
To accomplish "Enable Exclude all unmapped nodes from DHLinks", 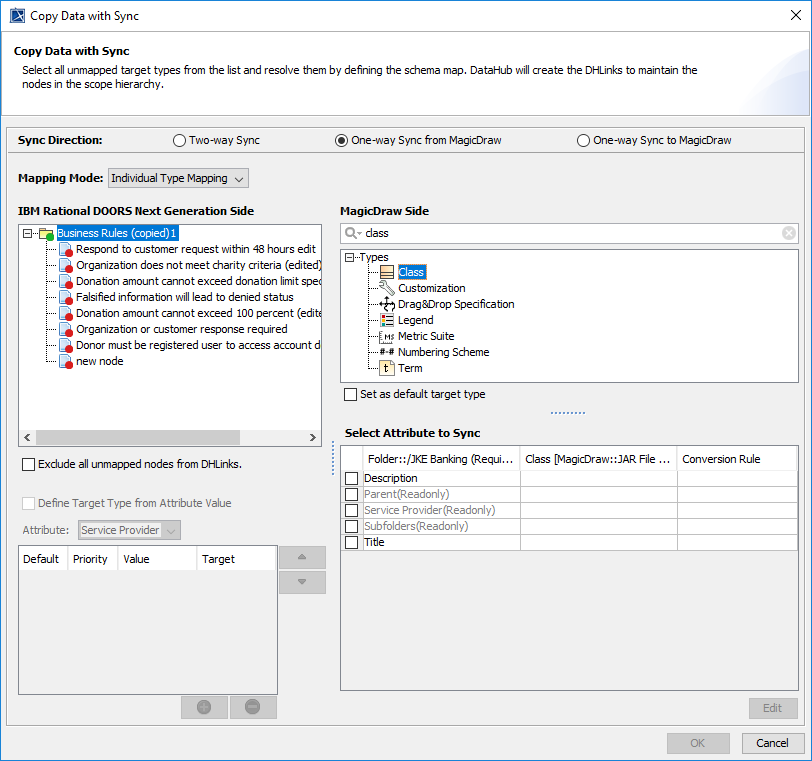I will pyautogui.click(x=28, y=464).
